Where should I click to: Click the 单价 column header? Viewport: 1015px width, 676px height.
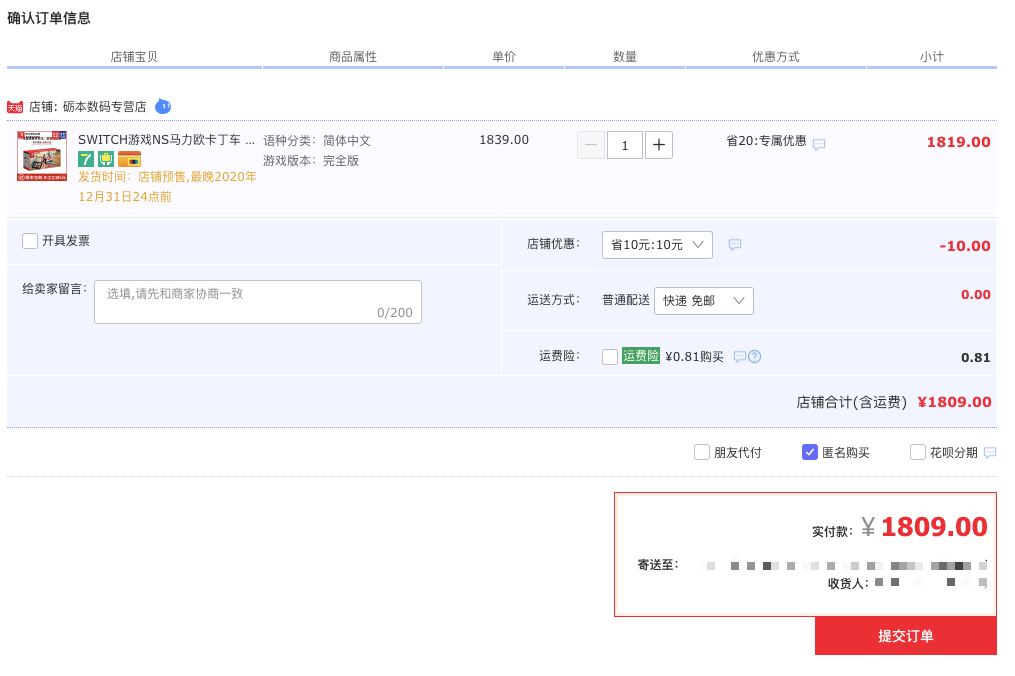click(504, 57)
